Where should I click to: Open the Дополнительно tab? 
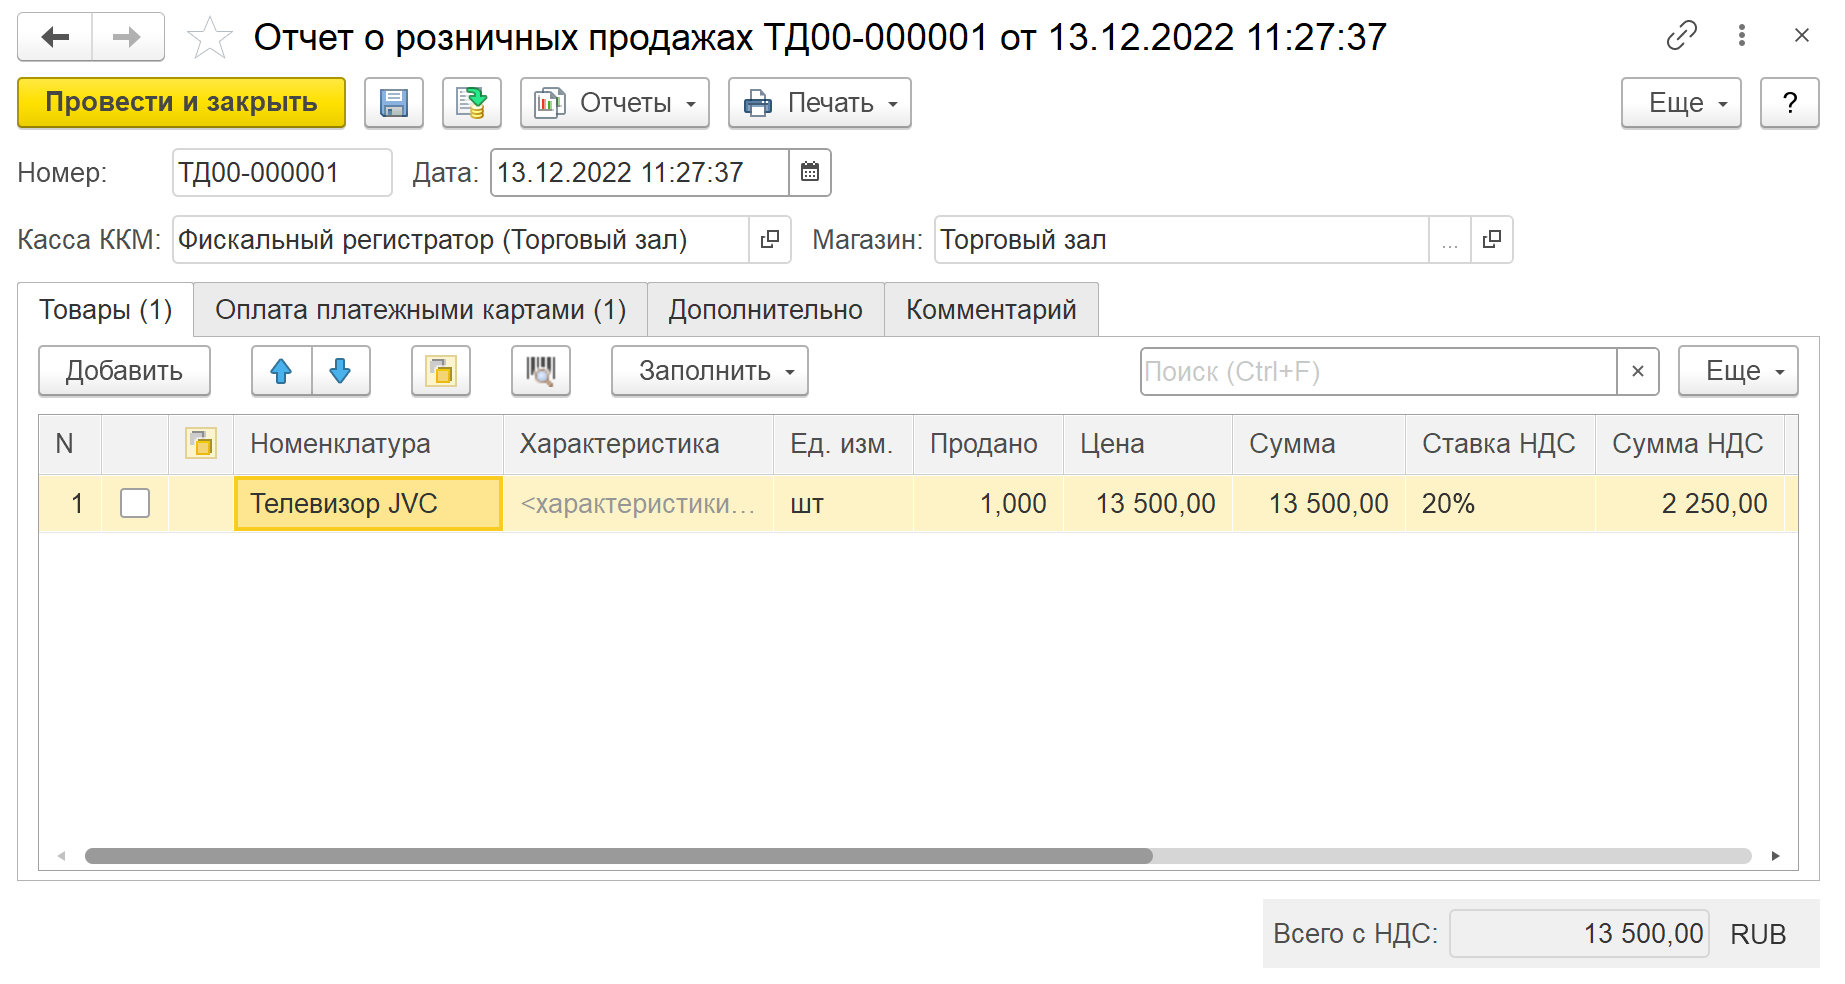(765, 310)
